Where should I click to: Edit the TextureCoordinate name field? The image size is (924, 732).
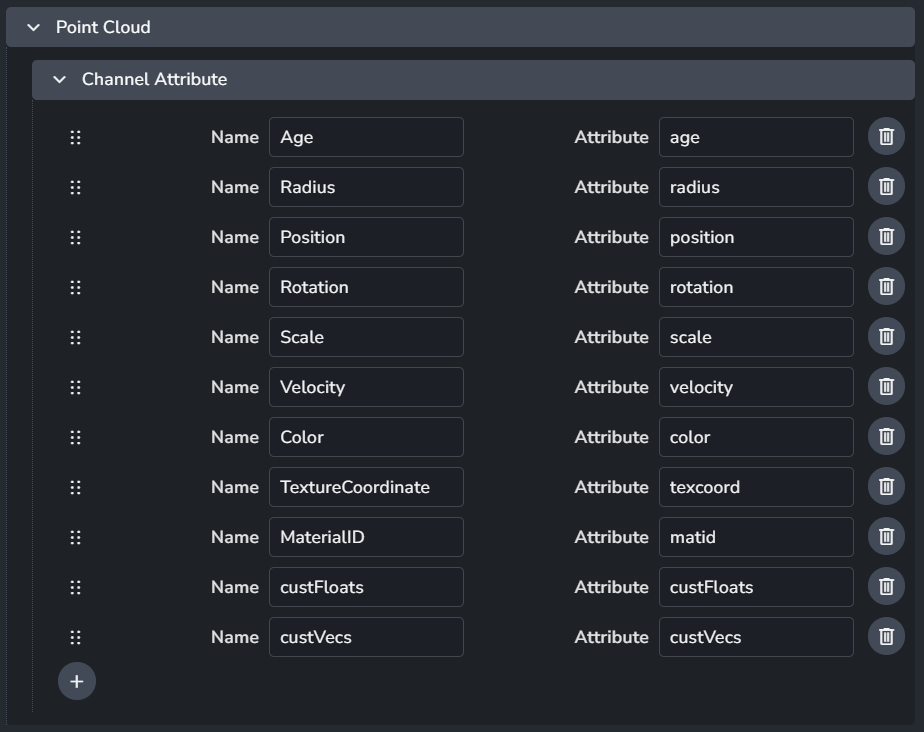tap(366, 487)
